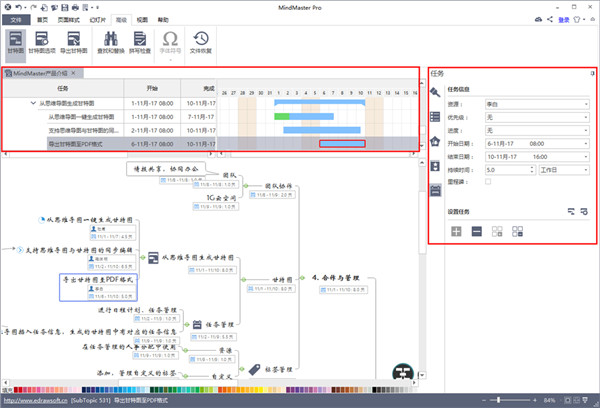Click the 甘特图 (Gantt chart) ribbon icon

point(16,43)
